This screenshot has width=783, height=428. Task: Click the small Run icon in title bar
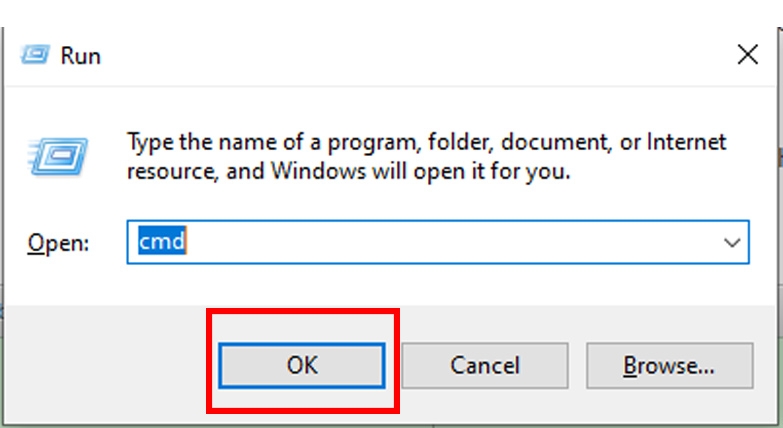click(34, 54)
